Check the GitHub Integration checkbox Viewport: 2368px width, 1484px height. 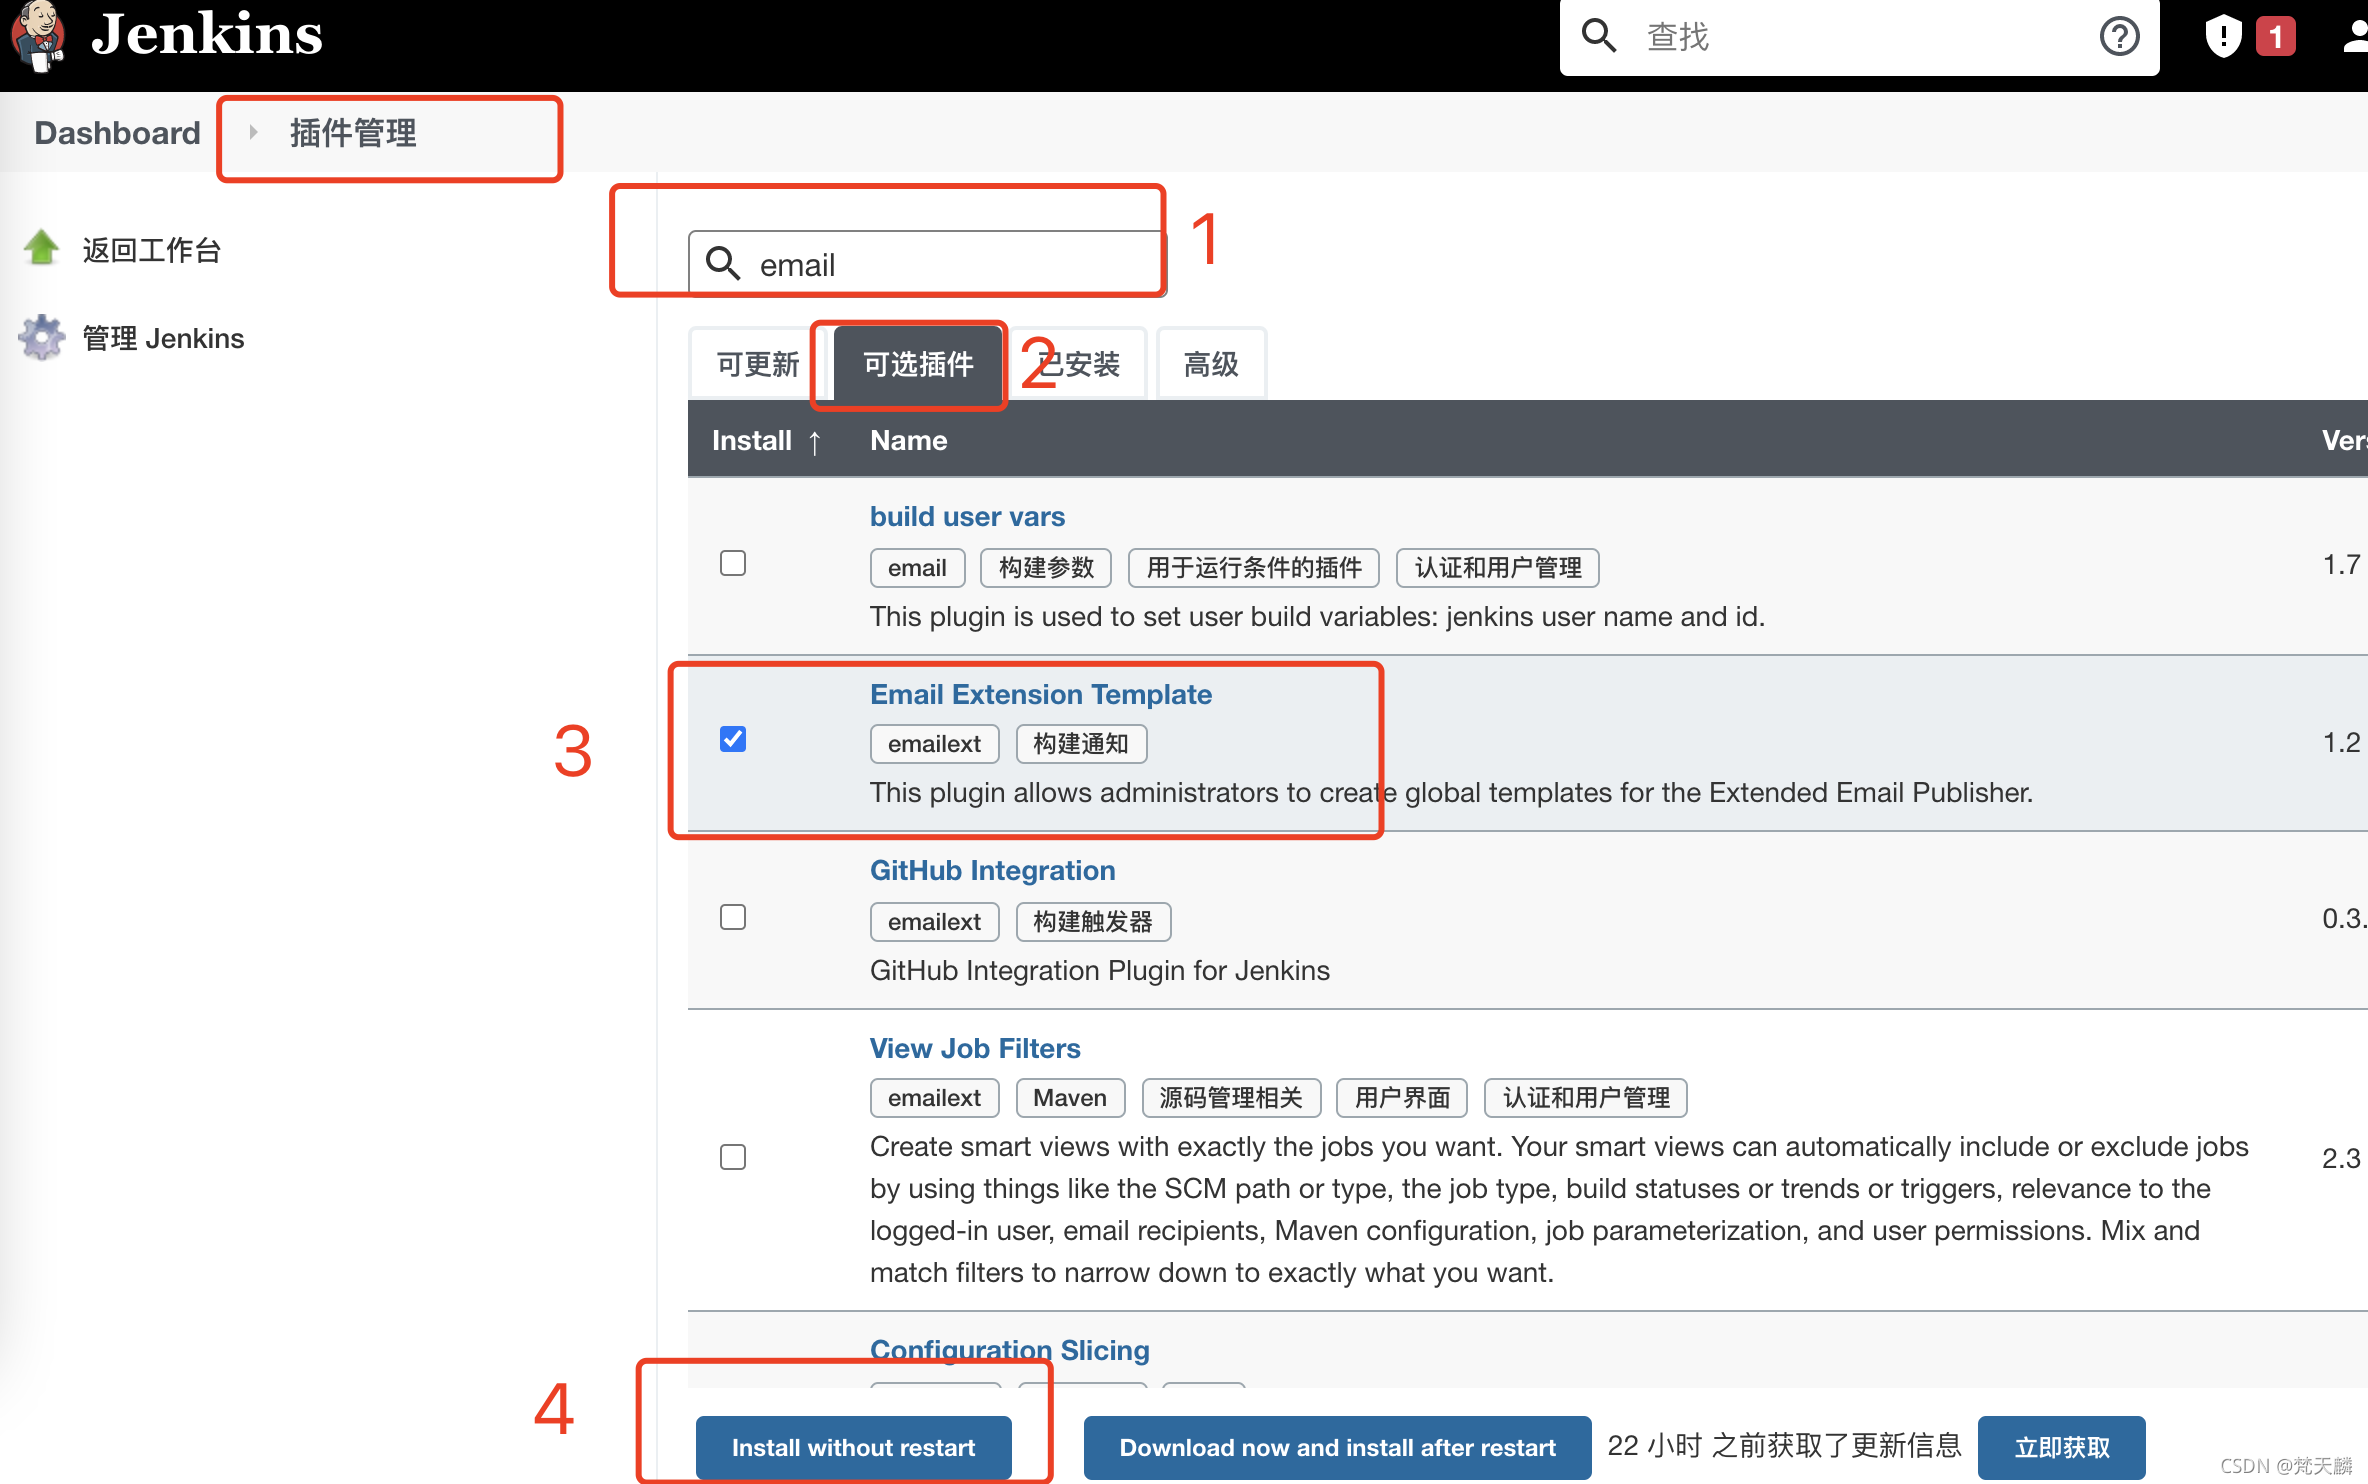(732, 916)
